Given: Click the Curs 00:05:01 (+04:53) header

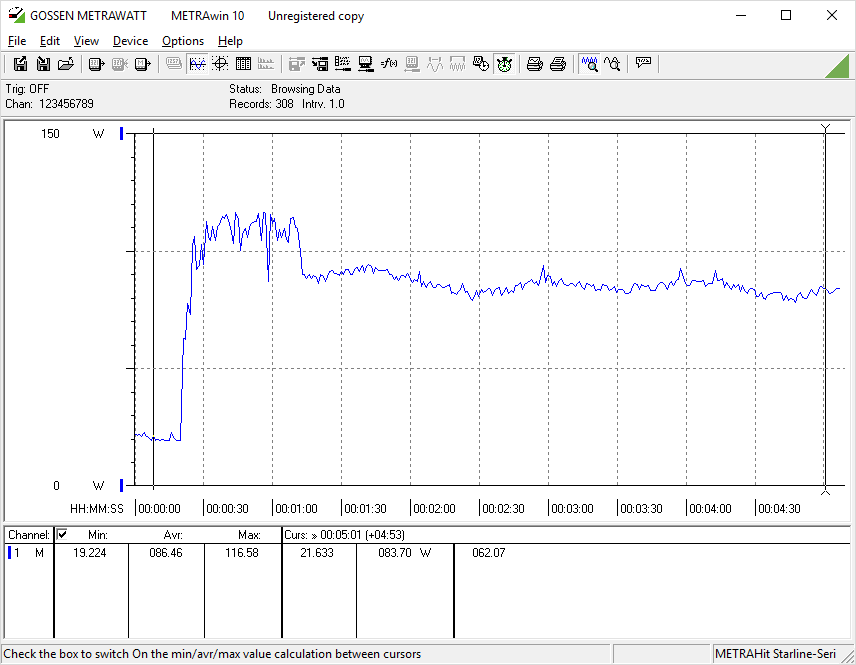Looking at the screenshot, I should 344,535.
